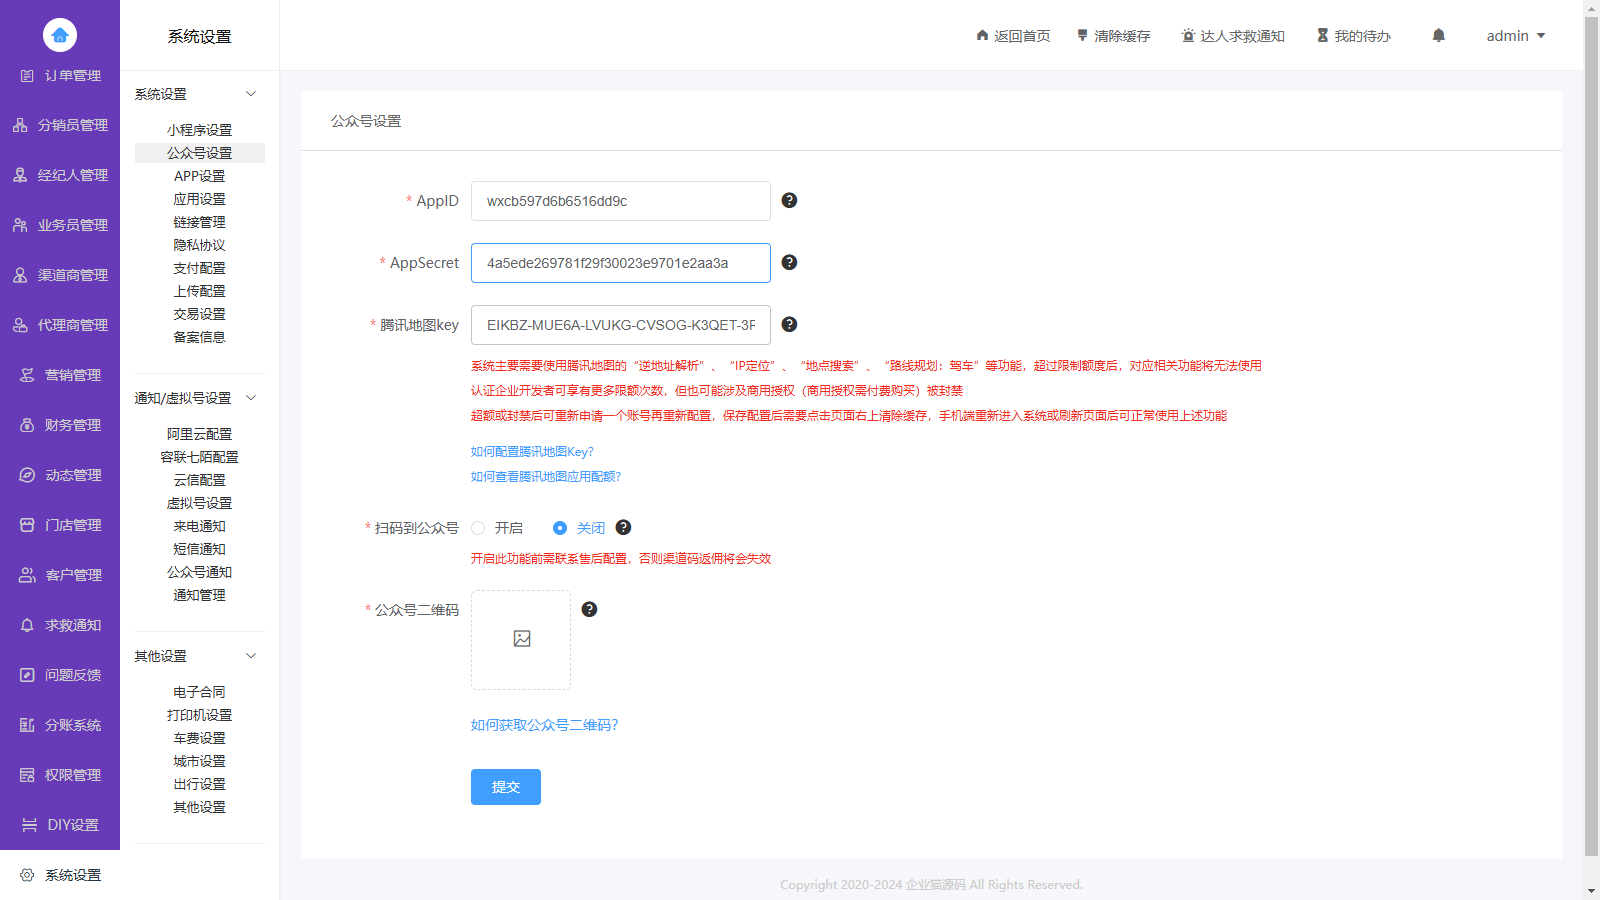The width and height of the screenshot is (1600, 900).
Task: Collapse the 通知/虚拟号设置 group
Action: click(251, 398)
